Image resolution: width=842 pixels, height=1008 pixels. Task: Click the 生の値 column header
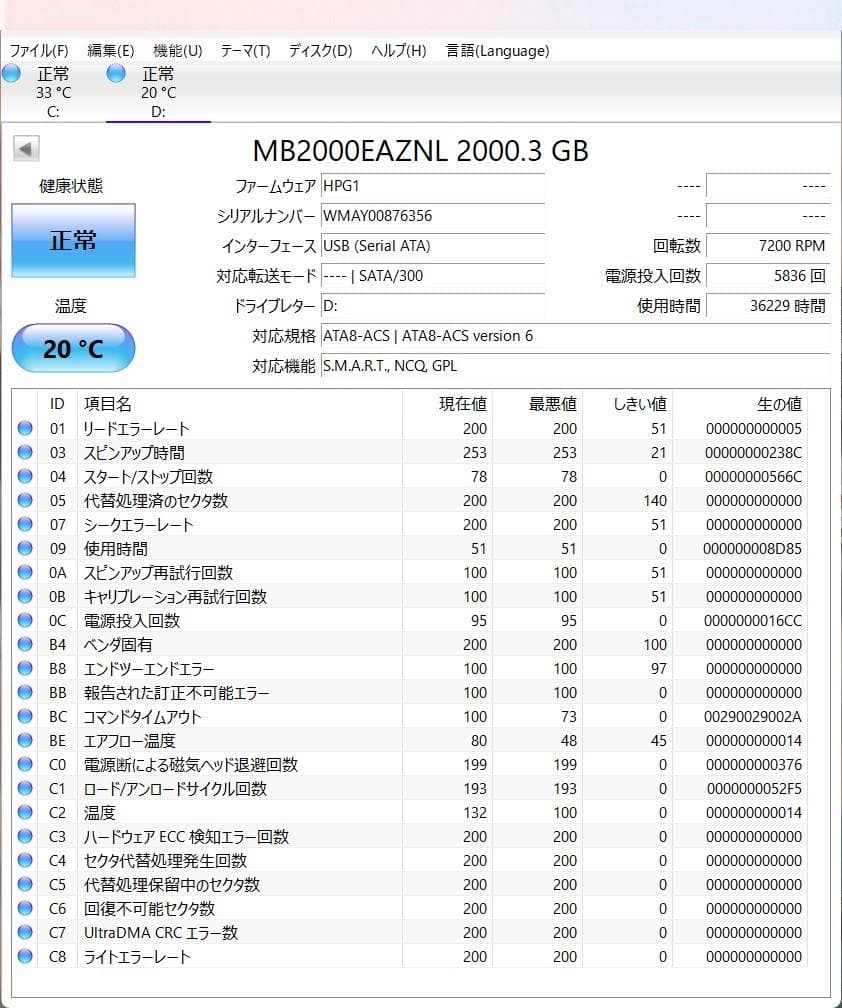click(779, 404)
